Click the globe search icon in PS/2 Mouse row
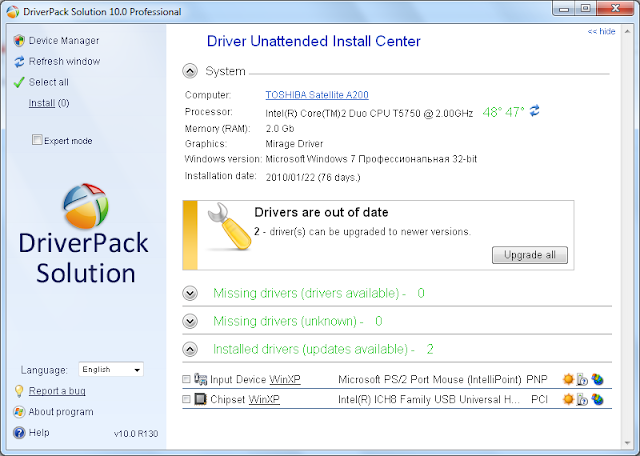Screen dimensions: 640x456 598,379
